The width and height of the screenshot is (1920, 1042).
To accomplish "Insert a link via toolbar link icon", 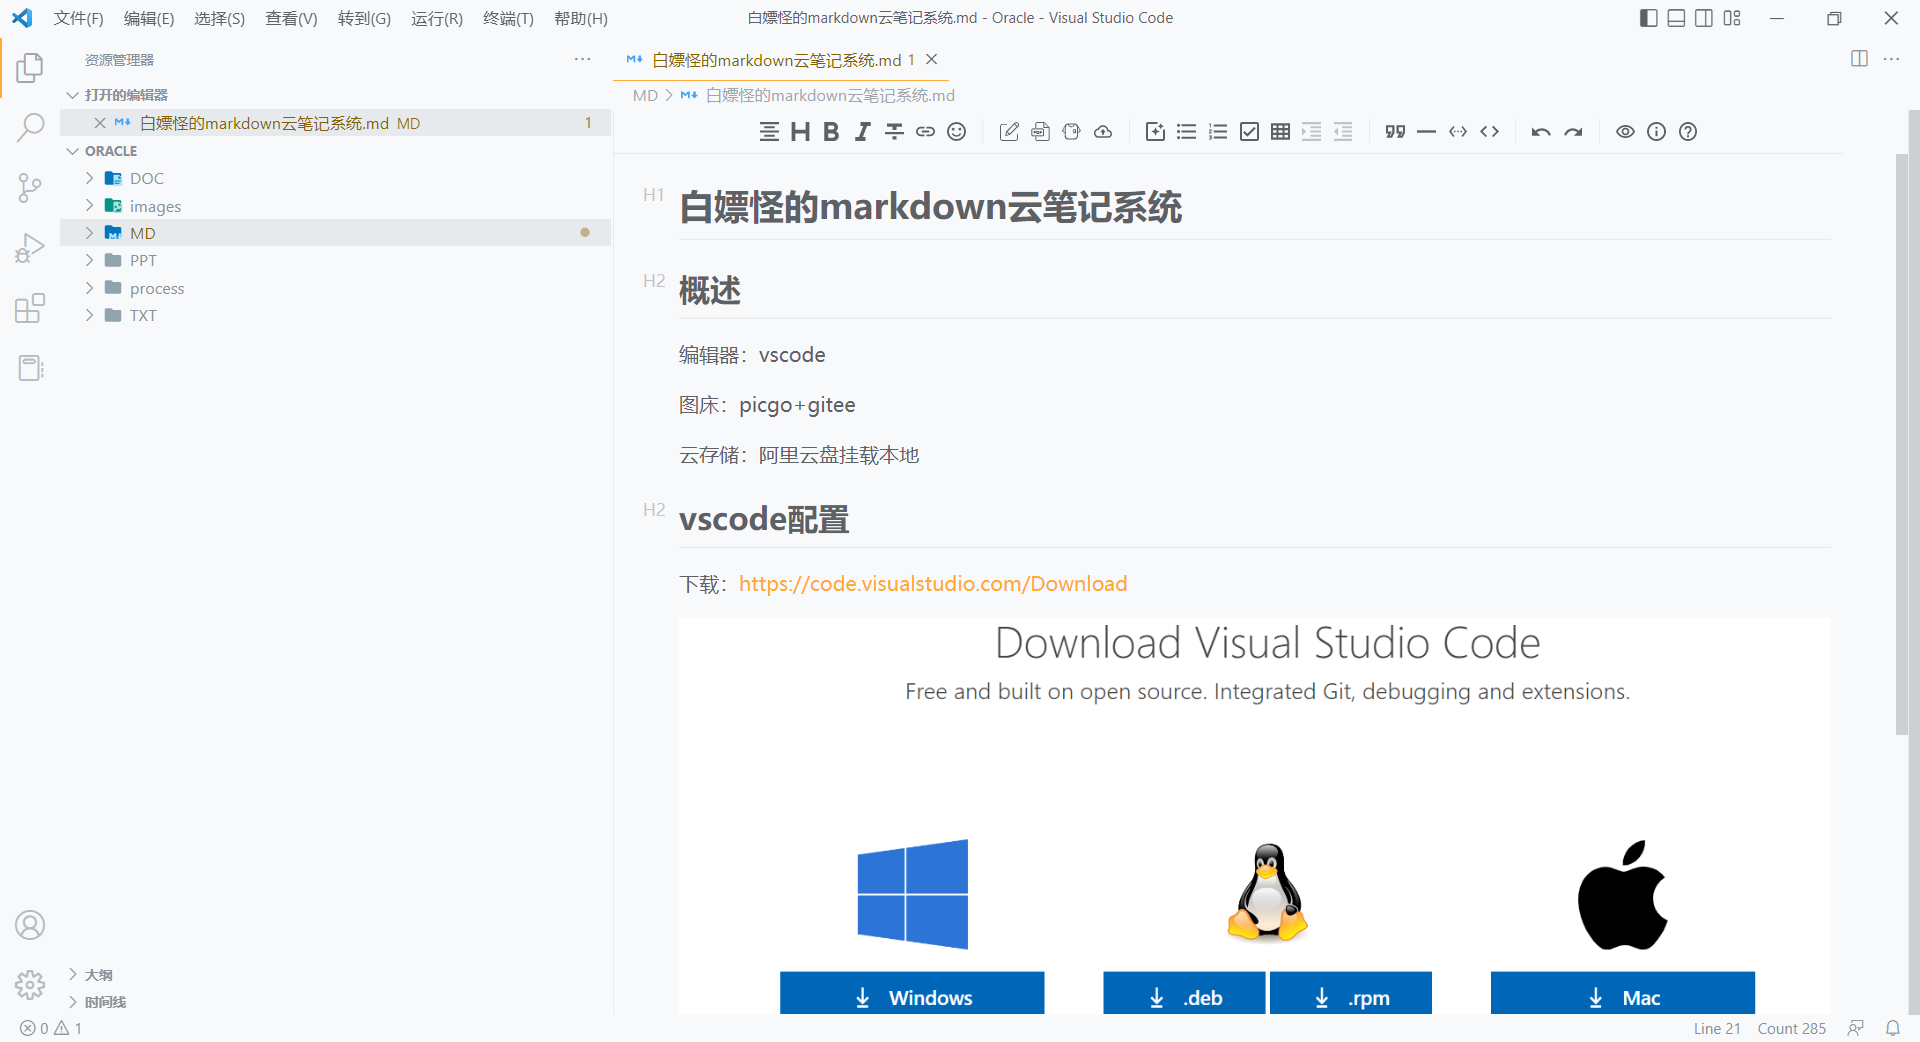I will point(925,132).
